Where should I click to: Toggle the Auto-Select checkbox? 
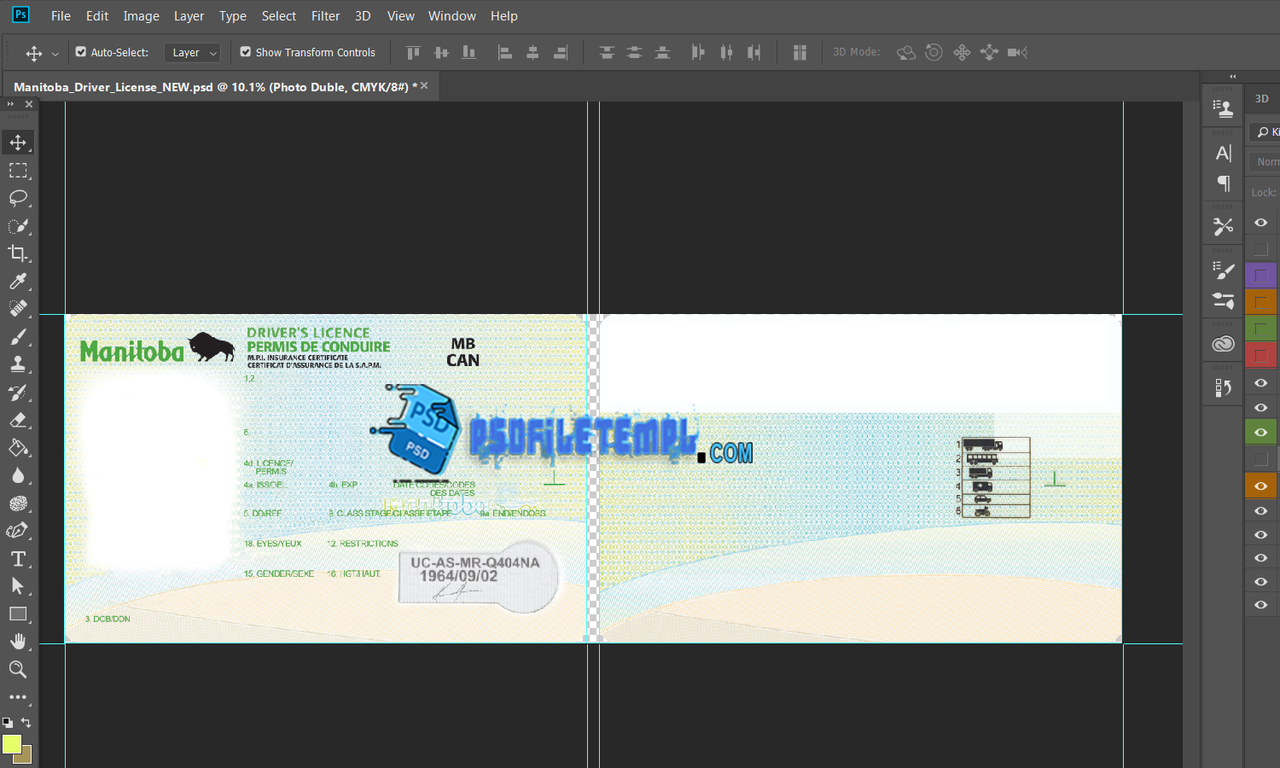81,52
